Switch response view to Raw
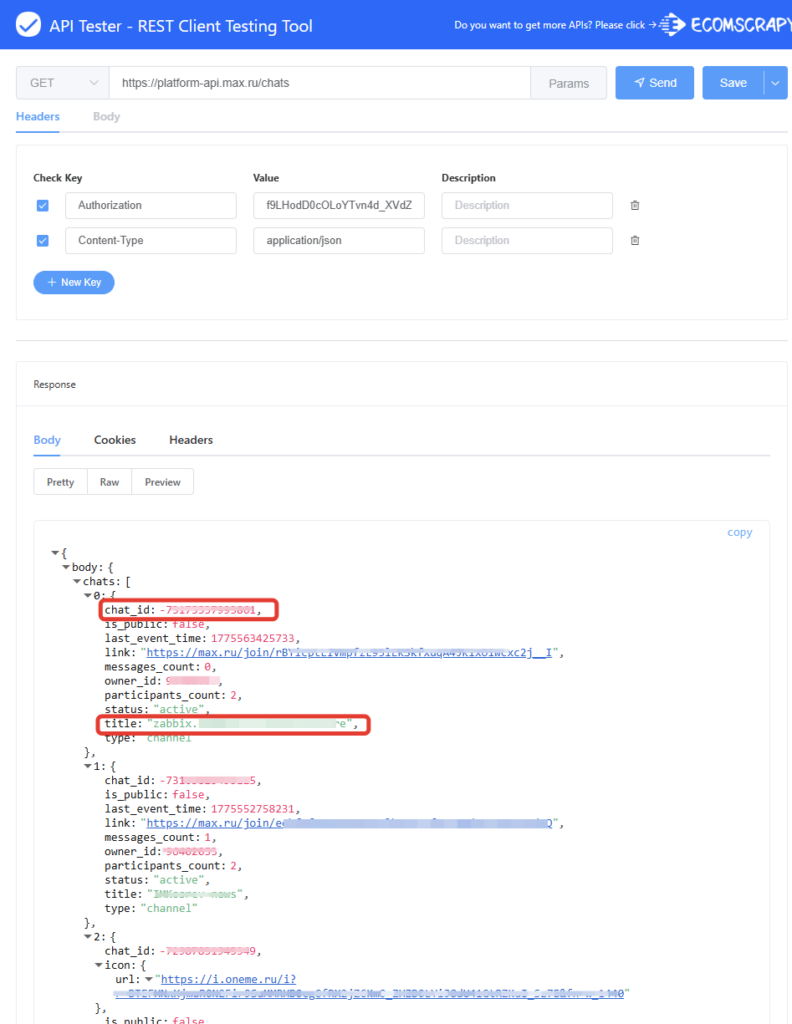This screenshot has height=1024, width=792. click(109, 482)
